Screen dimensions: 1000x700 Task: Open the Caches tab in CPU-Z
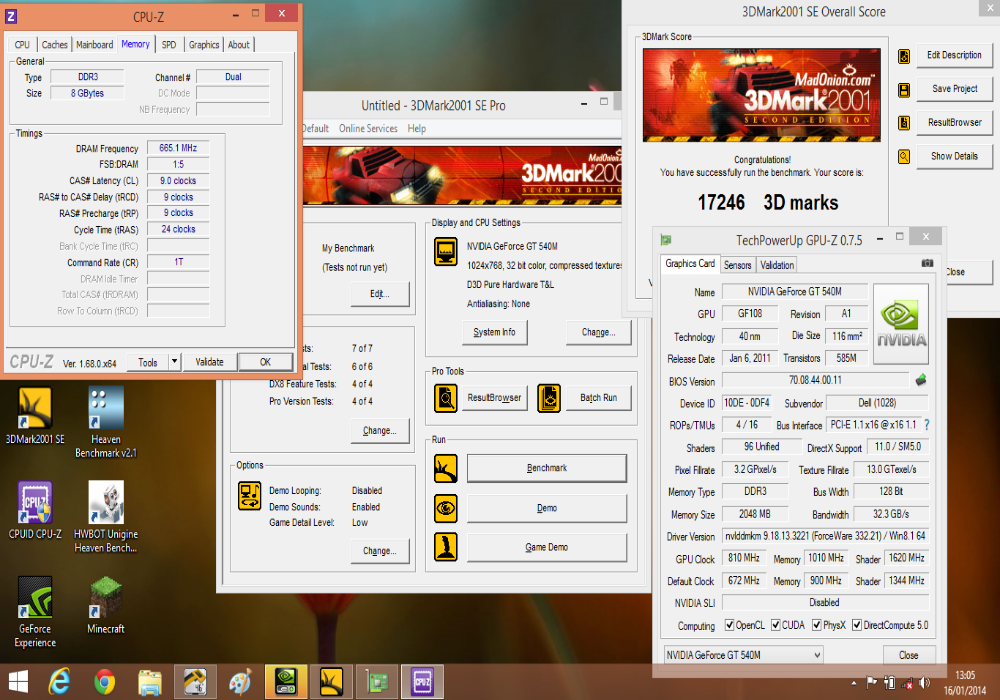click(55, 45)
